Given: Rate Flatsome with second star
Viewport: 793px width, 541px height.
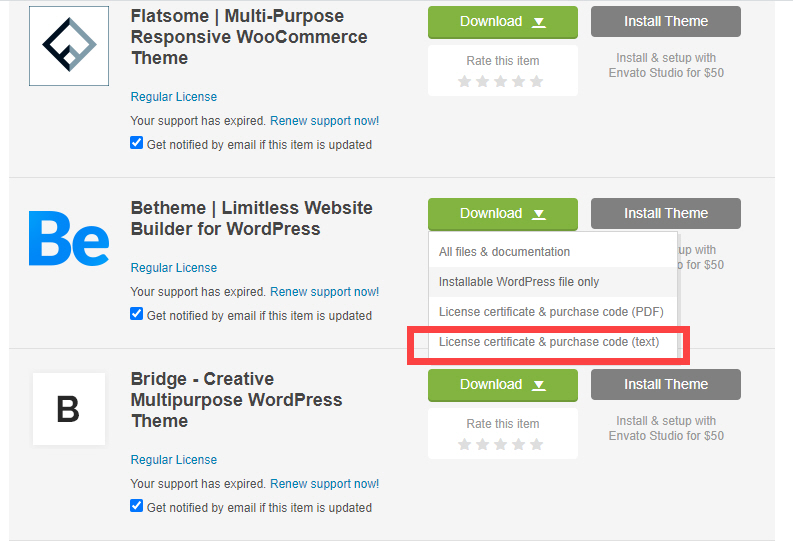Looking at the screenshot, I should 482,81.
